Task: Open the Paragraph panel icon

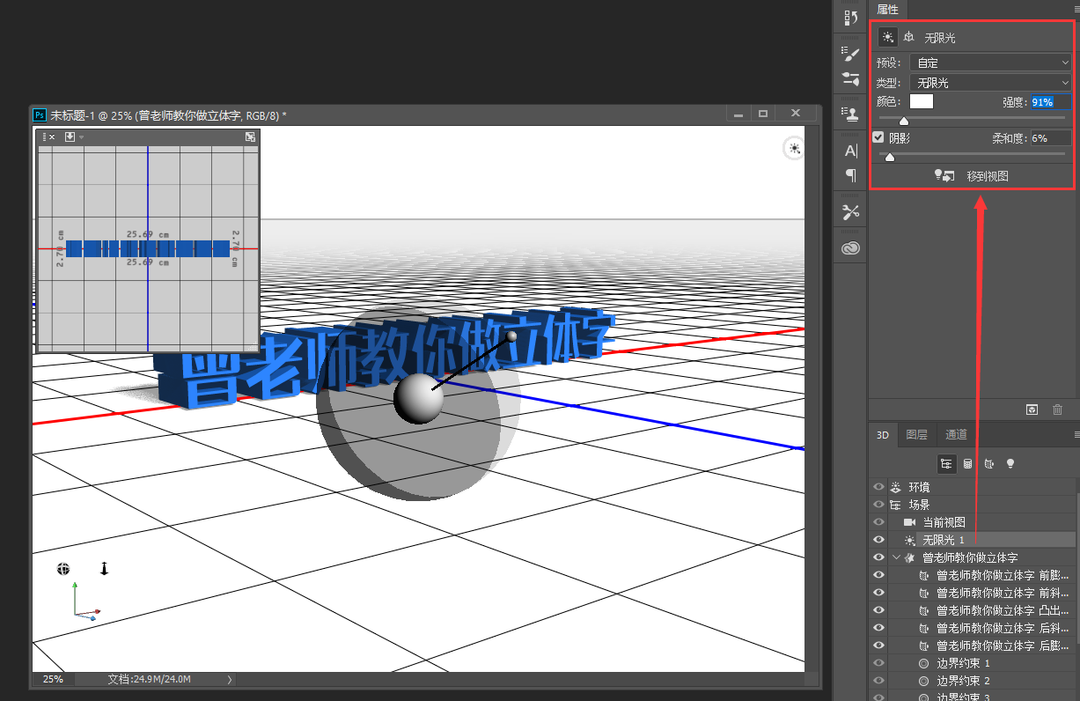Action: click(851, 176)
